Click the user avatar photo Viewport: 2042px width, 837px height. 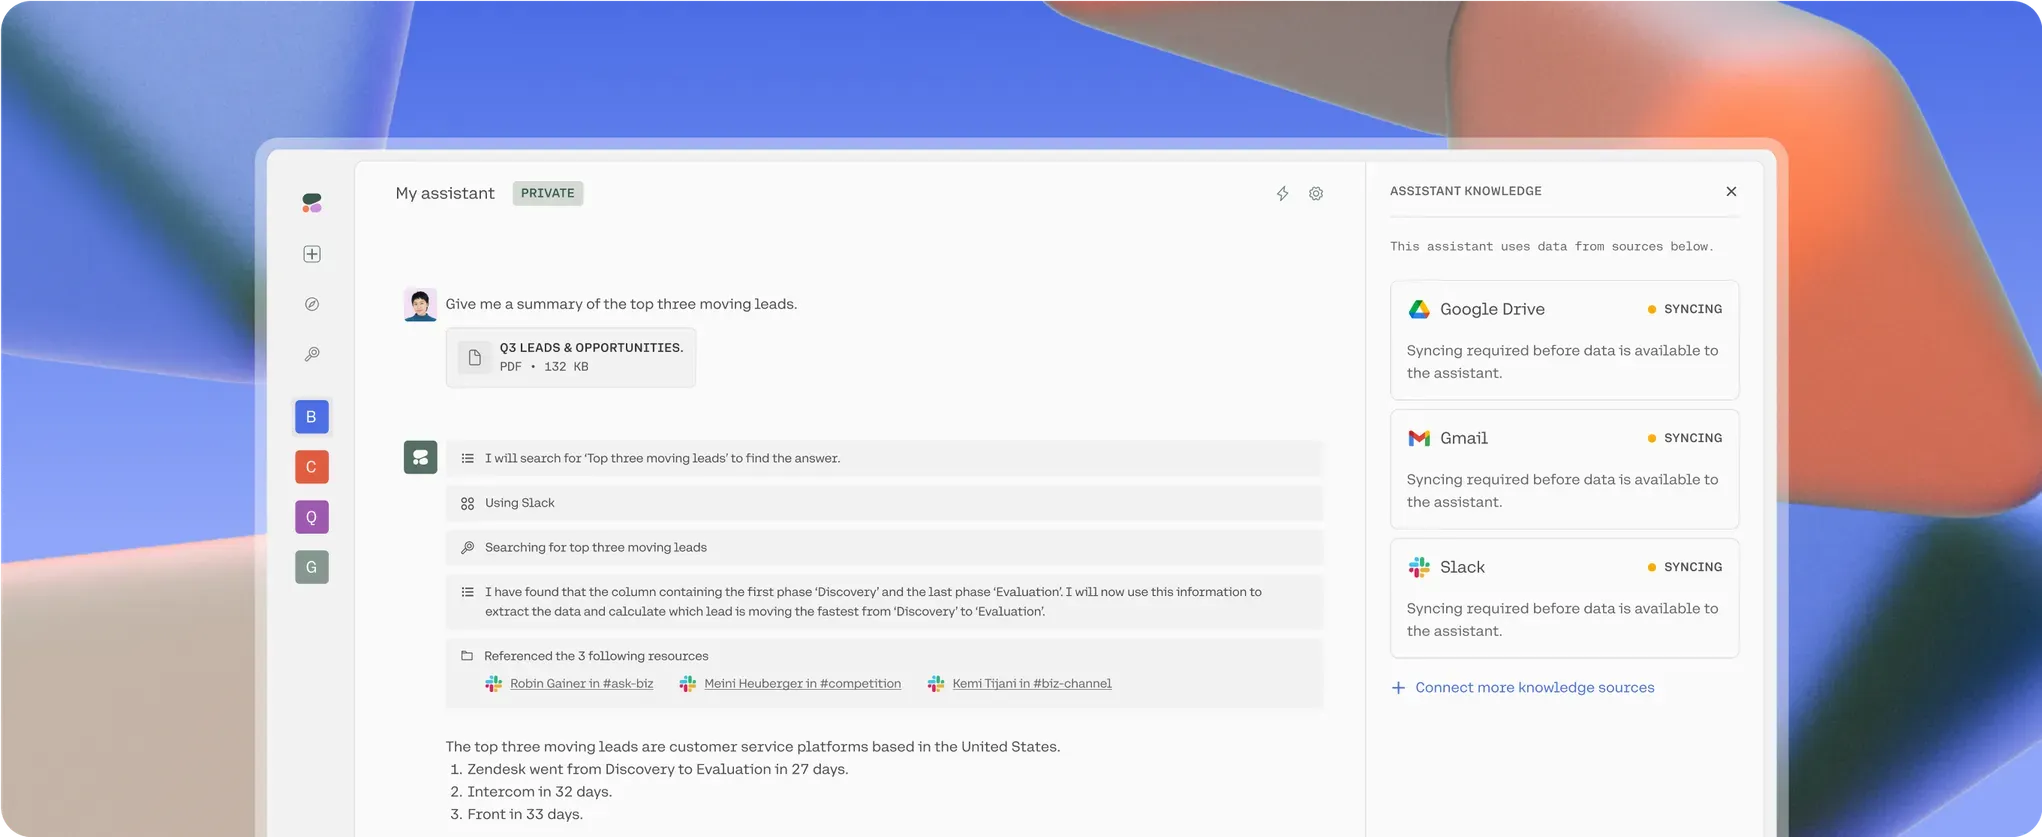click(x=420, y=305)
